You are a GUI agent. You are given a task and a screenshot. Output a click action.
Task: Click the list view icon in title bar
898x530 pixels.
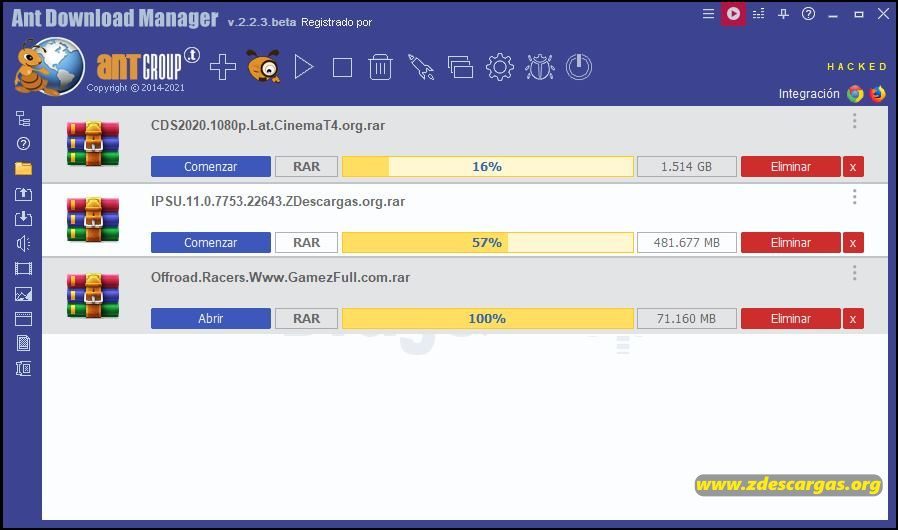759,14
